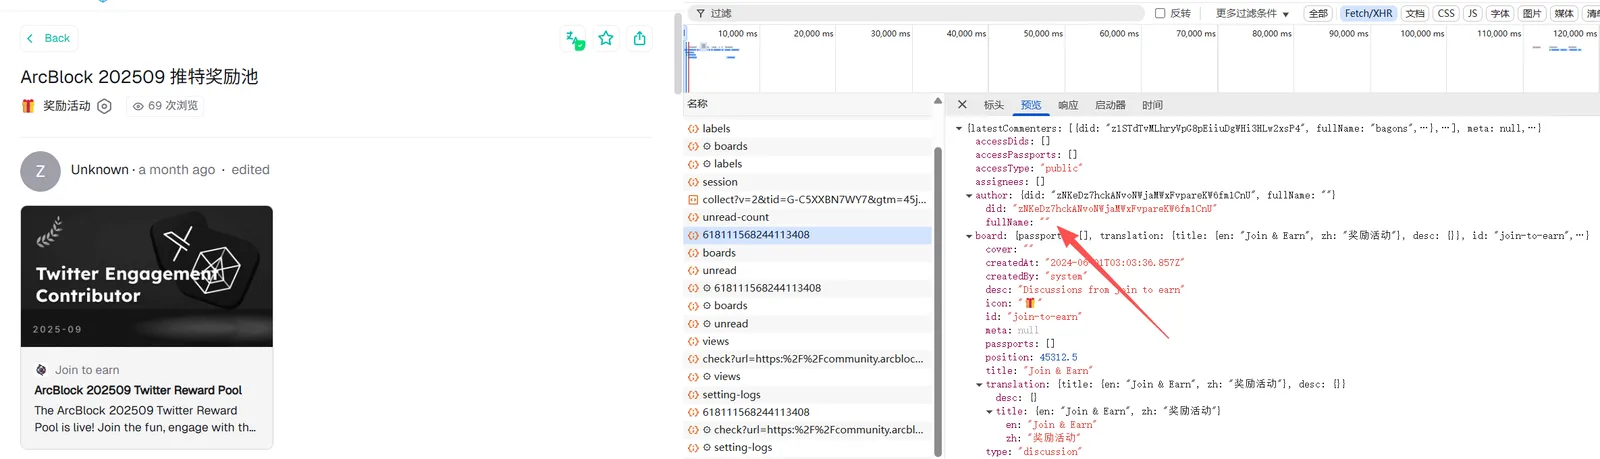
Task: Click the position: 45312.5 line
Action: point(1031,357)
